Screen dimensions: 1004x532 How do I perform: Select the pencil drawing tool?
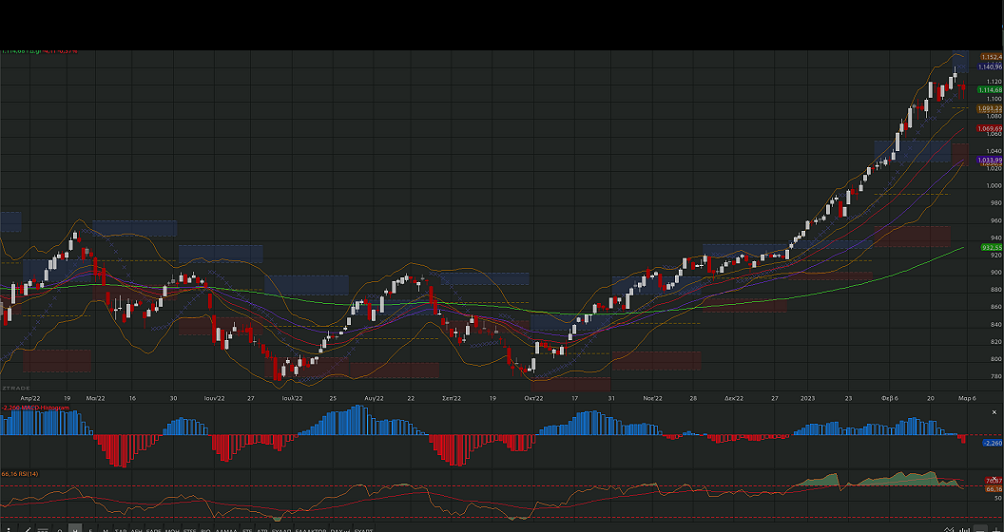pyautogui.click(x=28, y=529)
